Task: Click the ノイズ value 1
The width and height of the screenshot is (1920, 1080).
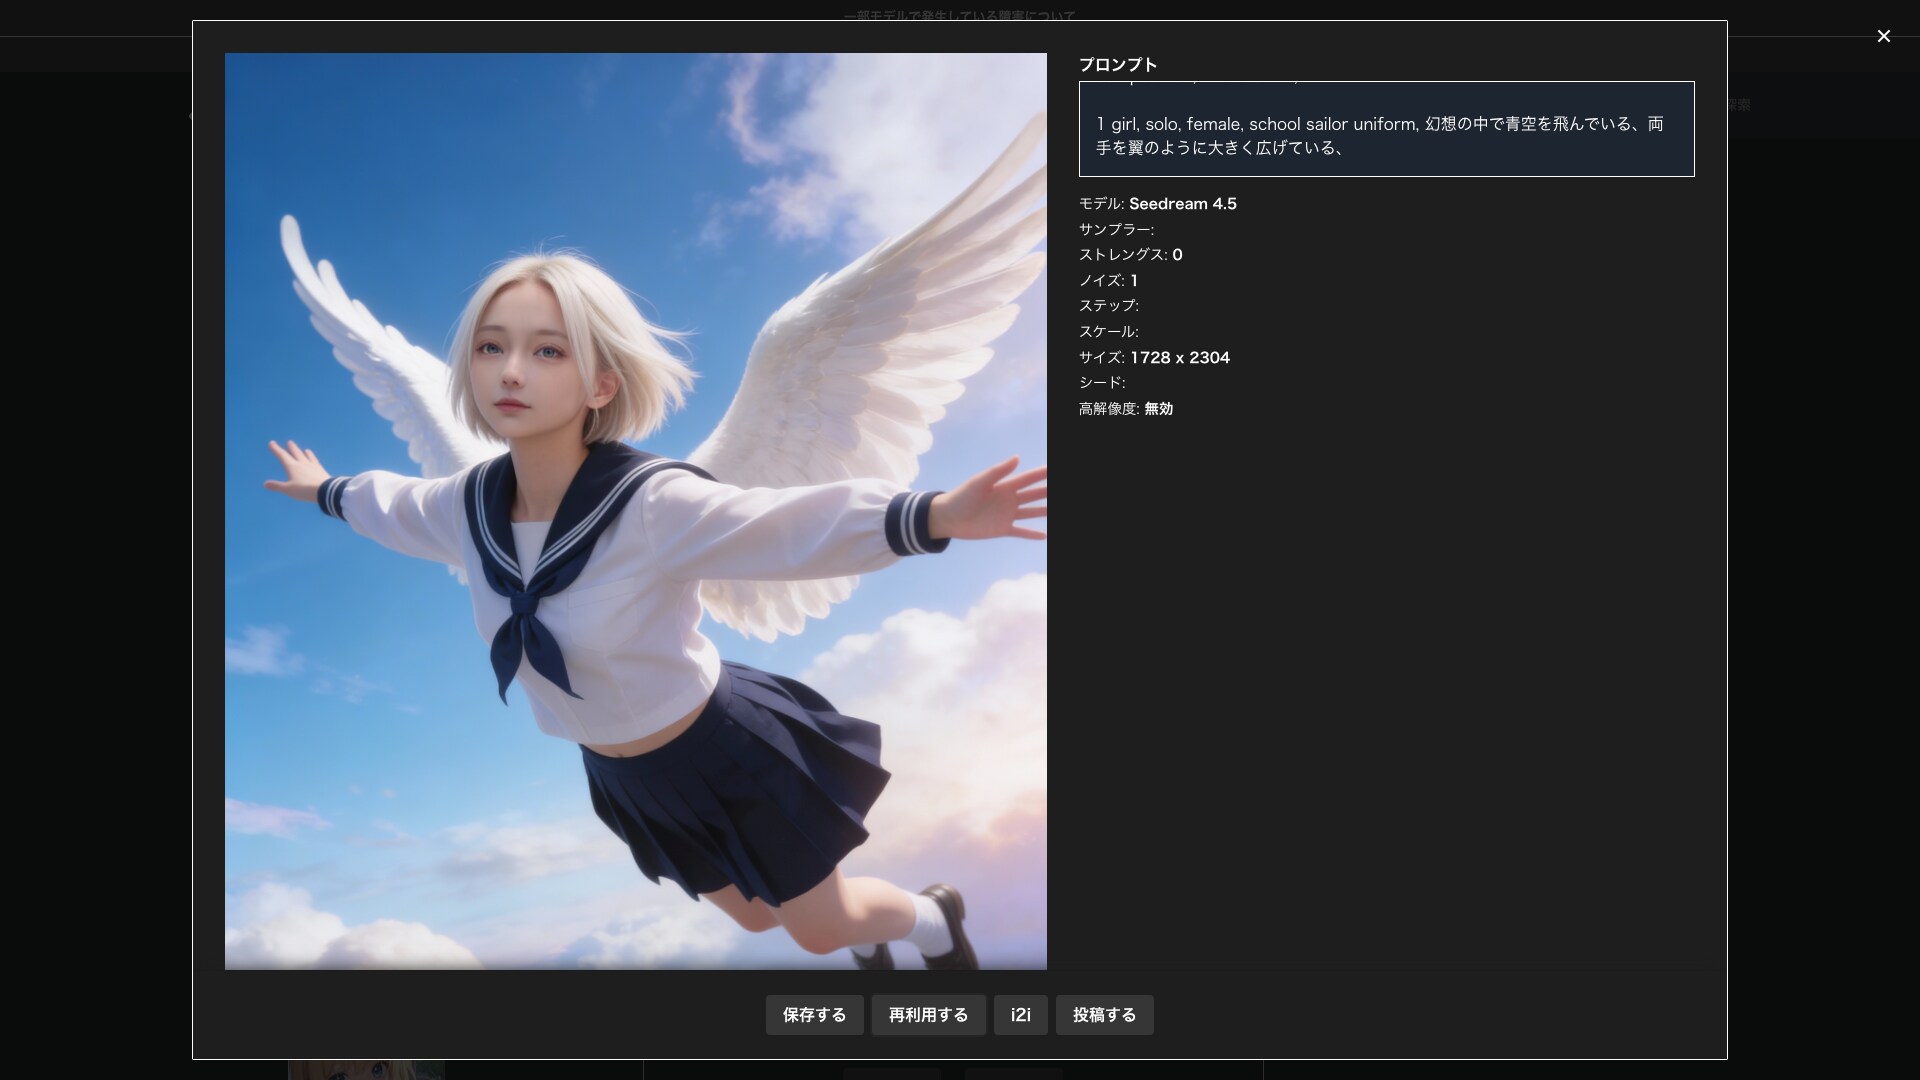Action: click(x=1134, y=281)
